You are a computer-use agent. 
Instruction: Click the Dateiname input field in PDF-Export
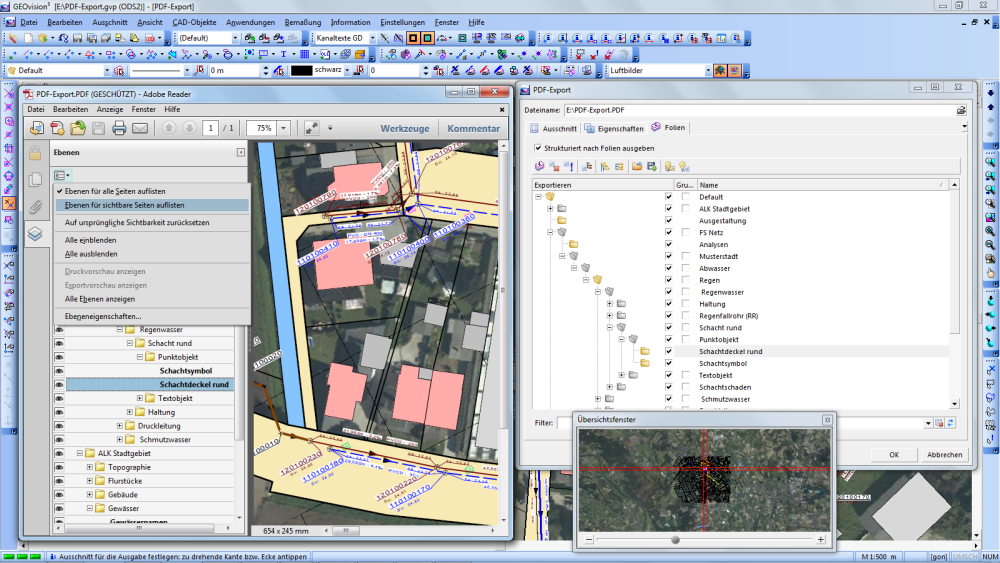759,110
